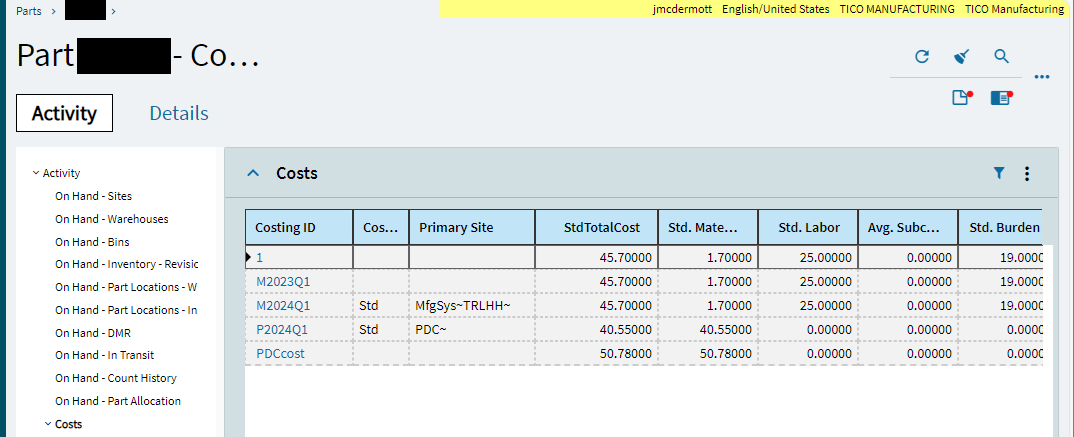Viewport: 1074px width, 437px height.
Task: Click the Clear (broom) icon
Action: pos(962,57)
